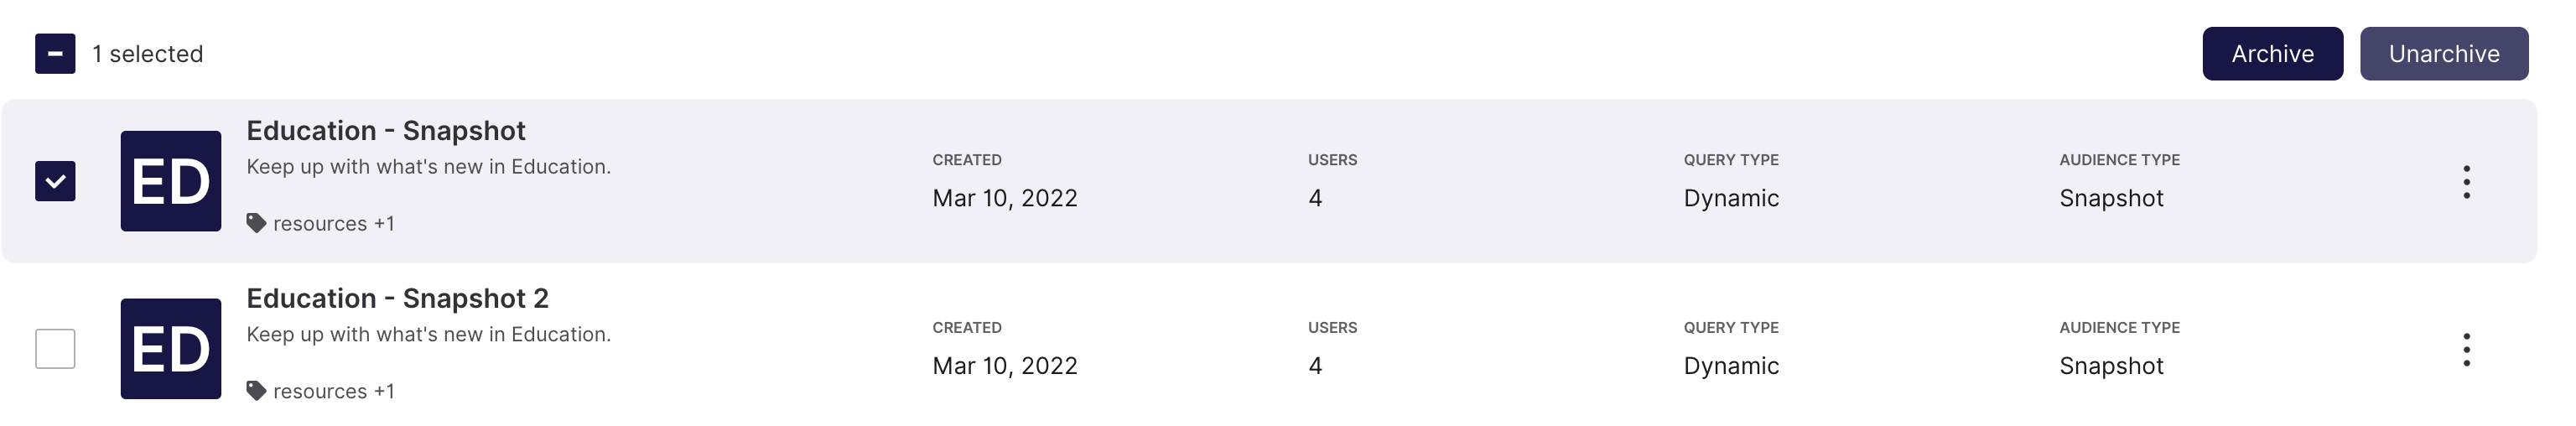Uncheck the Education - Snapshot row checkbox
This screenshot has height=426, width=2576.
(55, 181)
